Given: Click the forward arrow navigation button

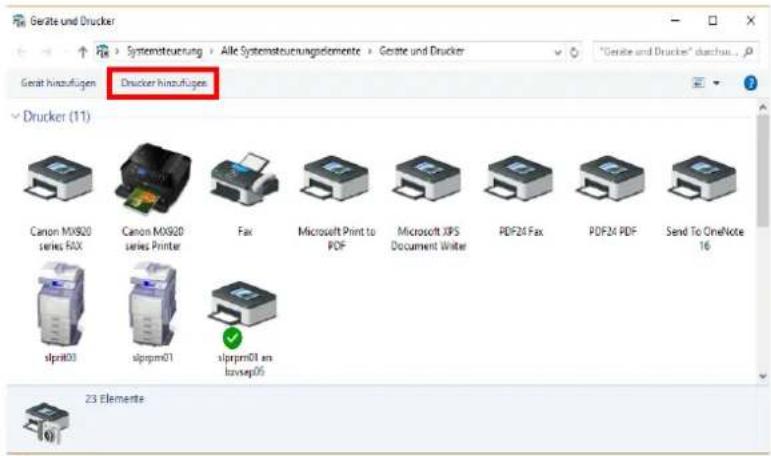Looking at the screenshot, I should coord(47,52).
